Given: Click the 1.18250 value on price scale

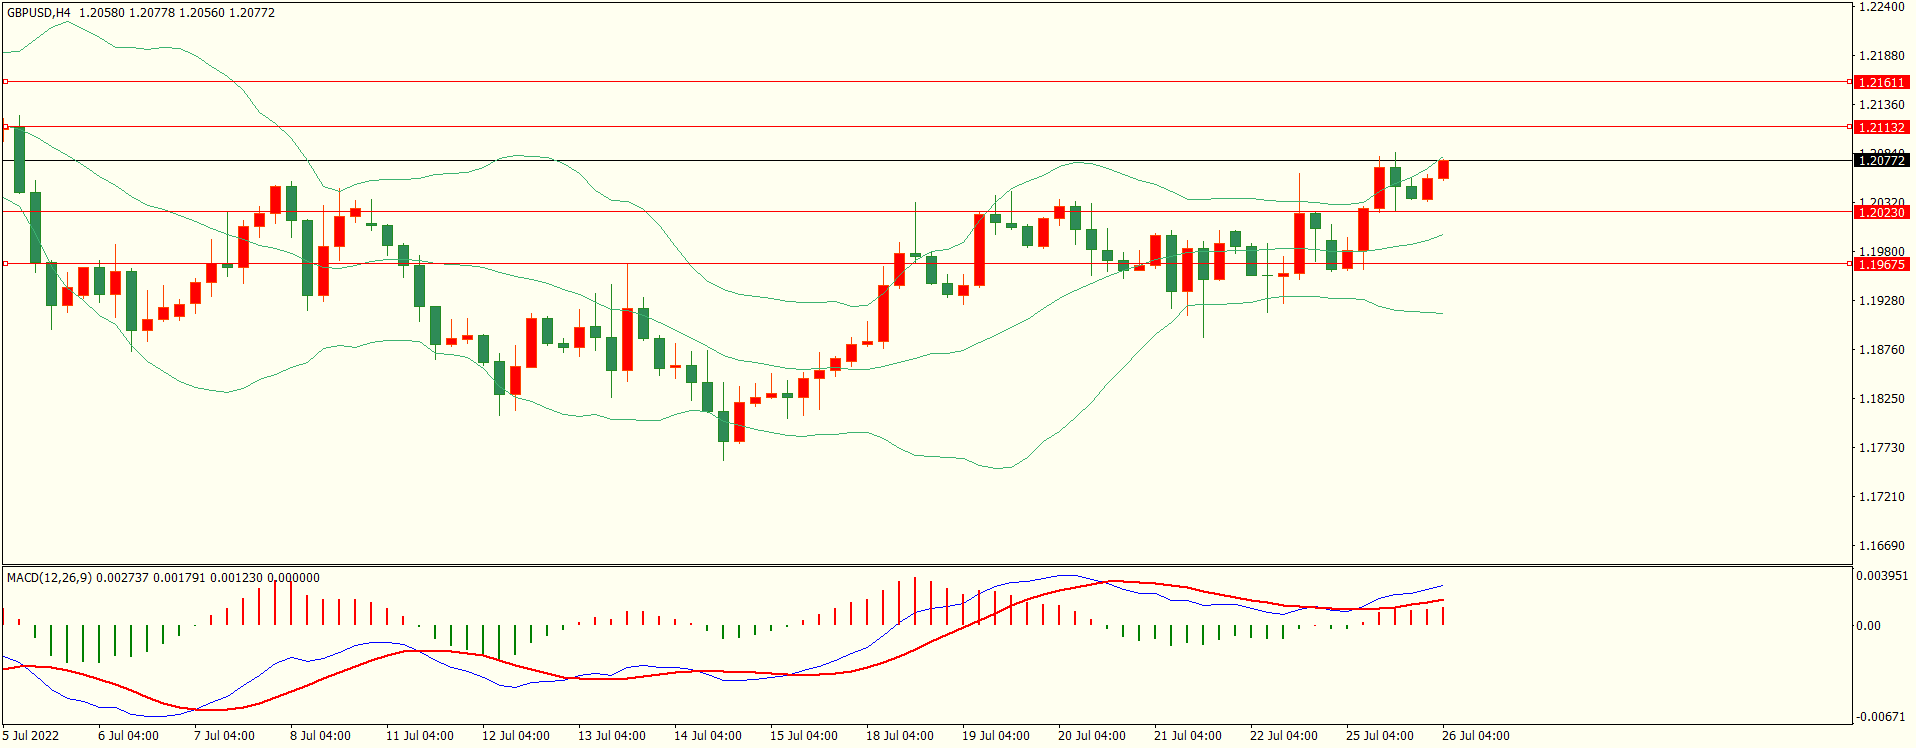Looking at the screenshot, I should coord(1880,399).
